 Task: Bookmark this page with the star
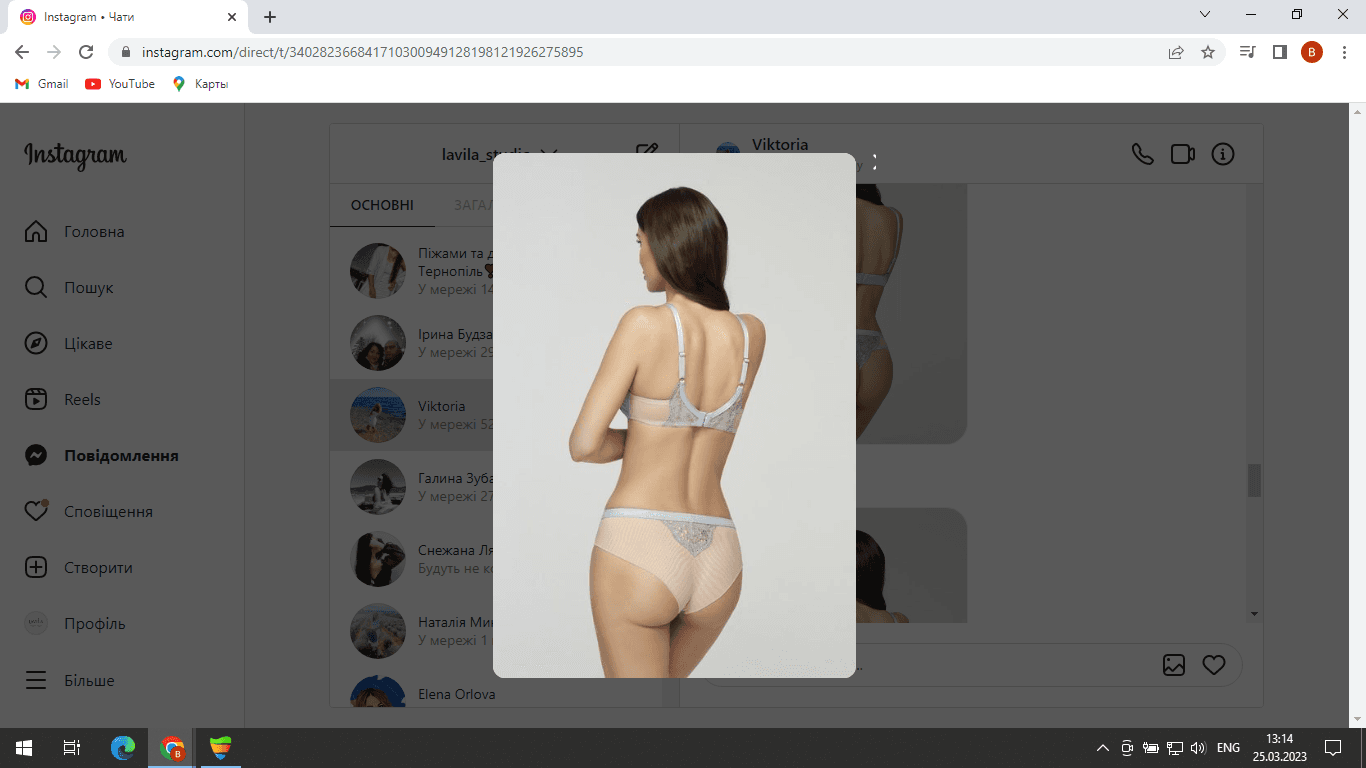pyautogui.click(x=1208, y=52)
